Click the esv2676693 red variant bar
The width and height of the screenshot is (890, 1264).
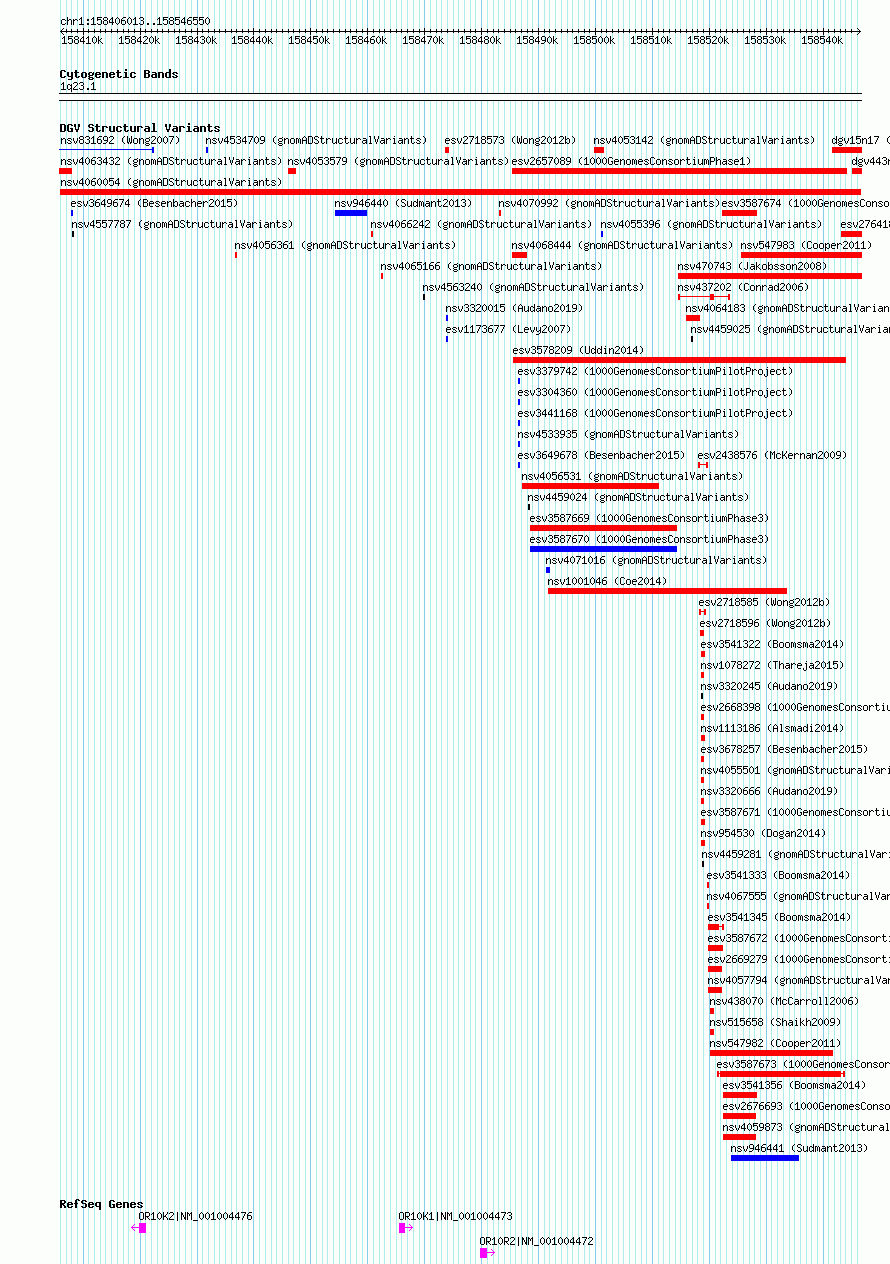pos(740,1116)
